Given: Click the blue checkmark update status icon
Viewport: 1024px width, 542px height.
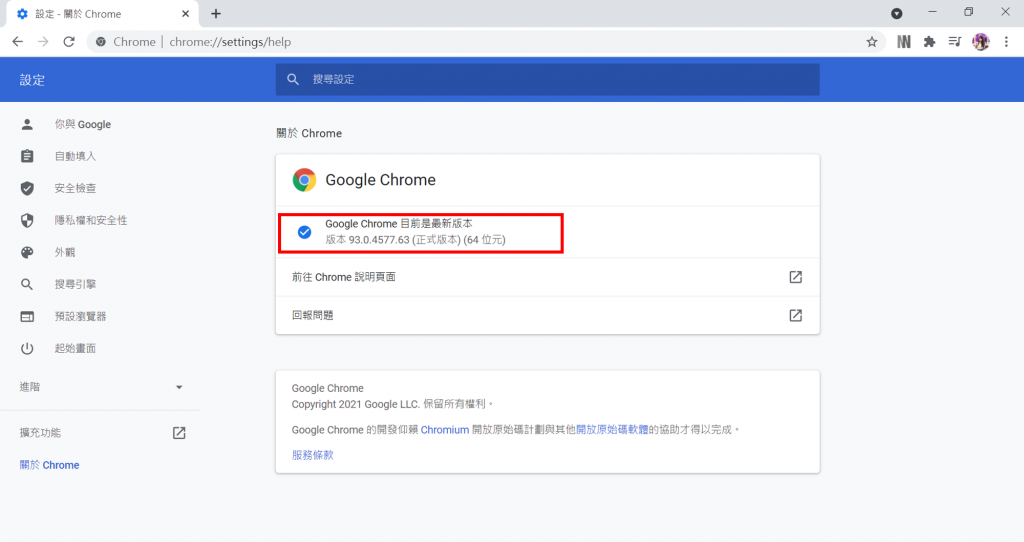Looking at the screenshot, I should coord(304,232).
